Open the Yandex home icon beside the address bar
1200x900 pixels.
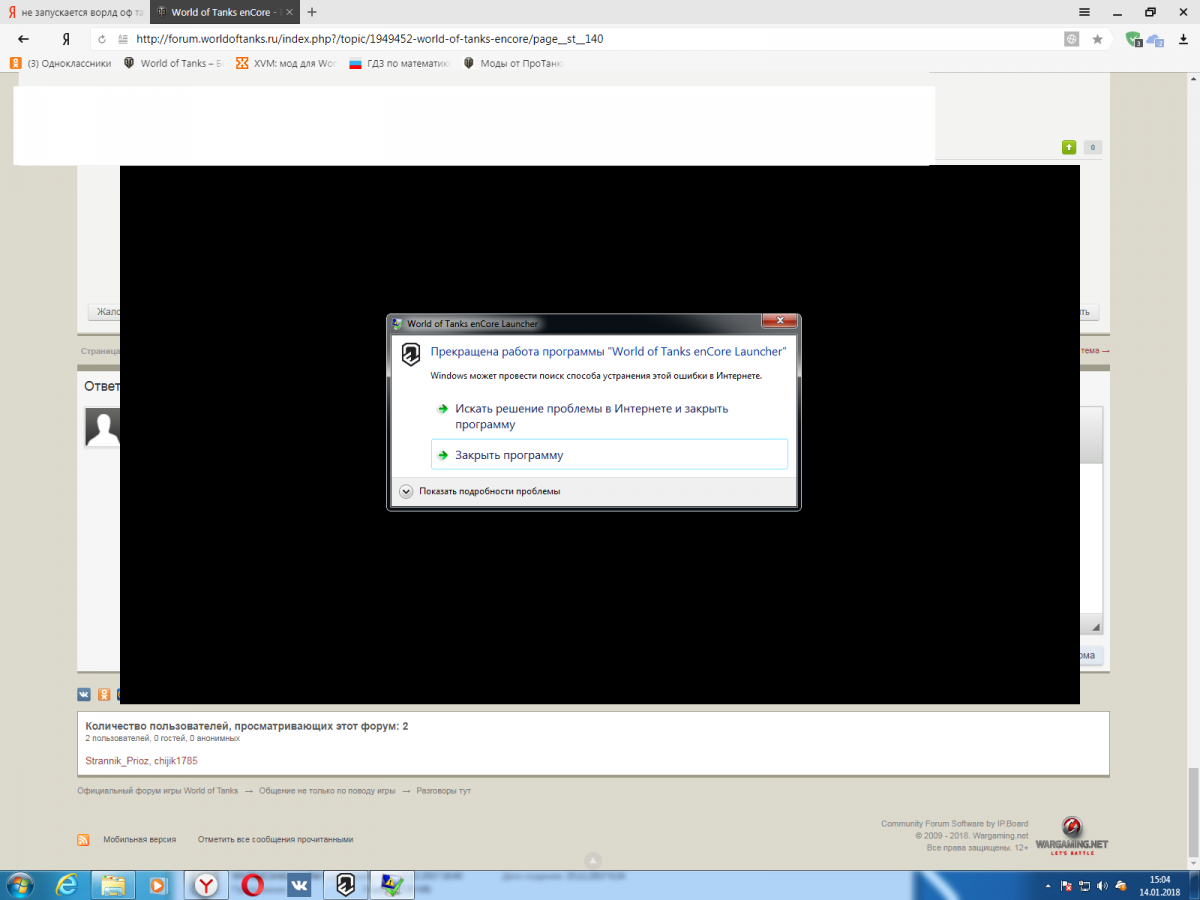[x=66, y=39]
